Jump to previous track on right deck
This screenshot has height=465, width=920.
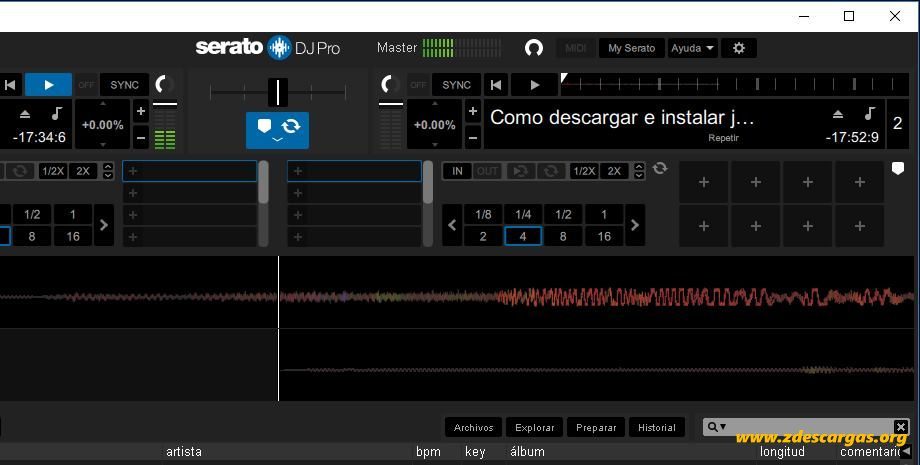click(496, 85)
